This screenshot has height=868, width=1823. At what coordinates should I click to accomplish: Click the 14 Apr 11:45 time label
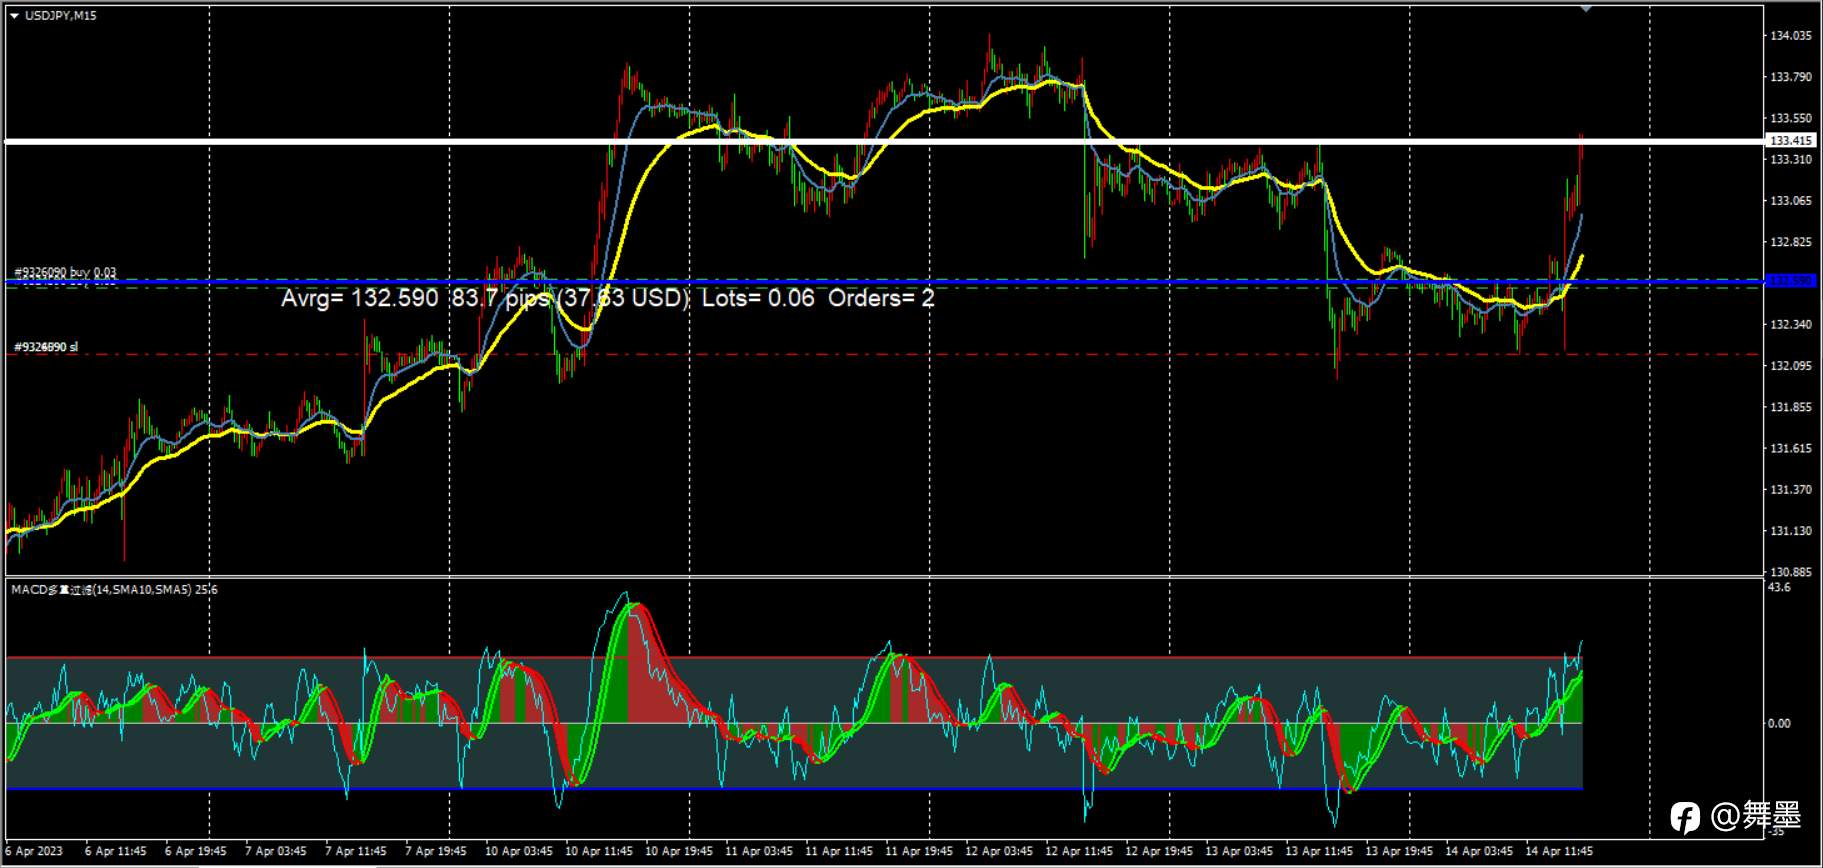(1559, 852)
